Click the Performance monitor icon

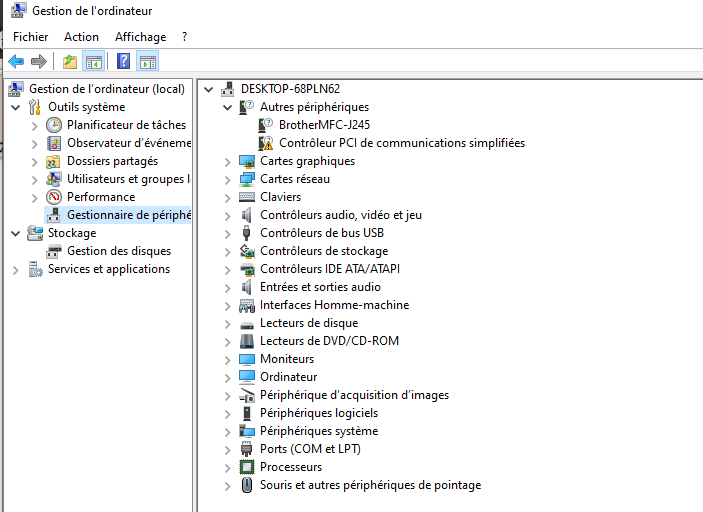(x=54, y=197)
